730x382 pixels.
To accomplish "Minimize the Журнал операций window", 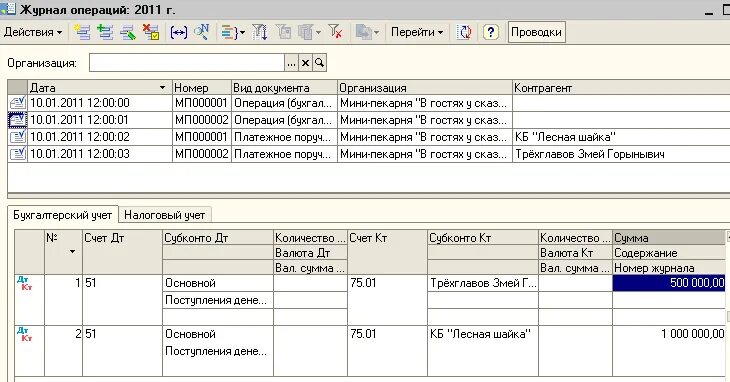I will point(709,12).
